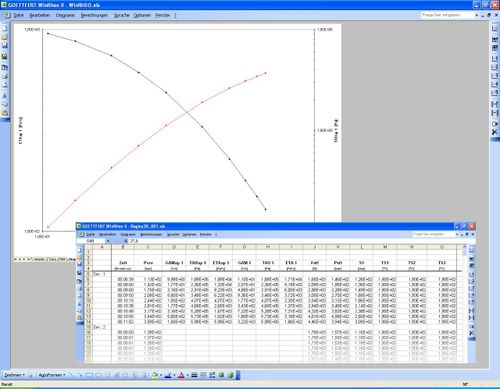The height and width of the screenshot is (389, 500).
Task: Click New document icon in main window's left toolbar
Action: click(x=5, y=29)
